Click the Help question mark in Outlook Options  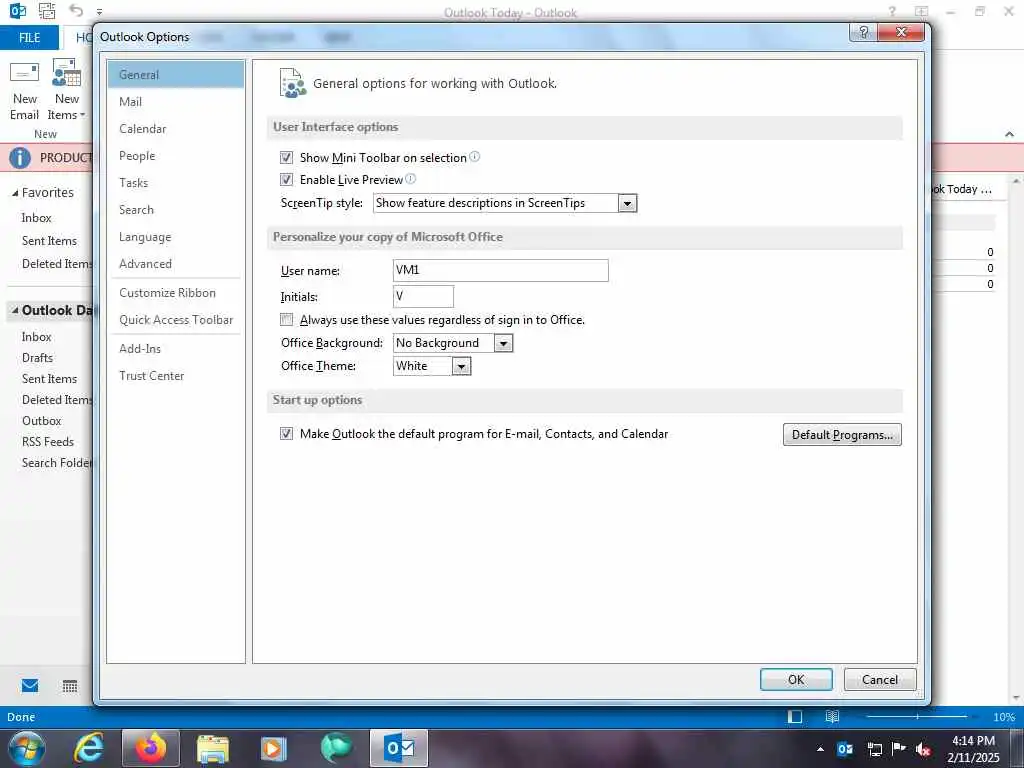(x=863, y=32)
